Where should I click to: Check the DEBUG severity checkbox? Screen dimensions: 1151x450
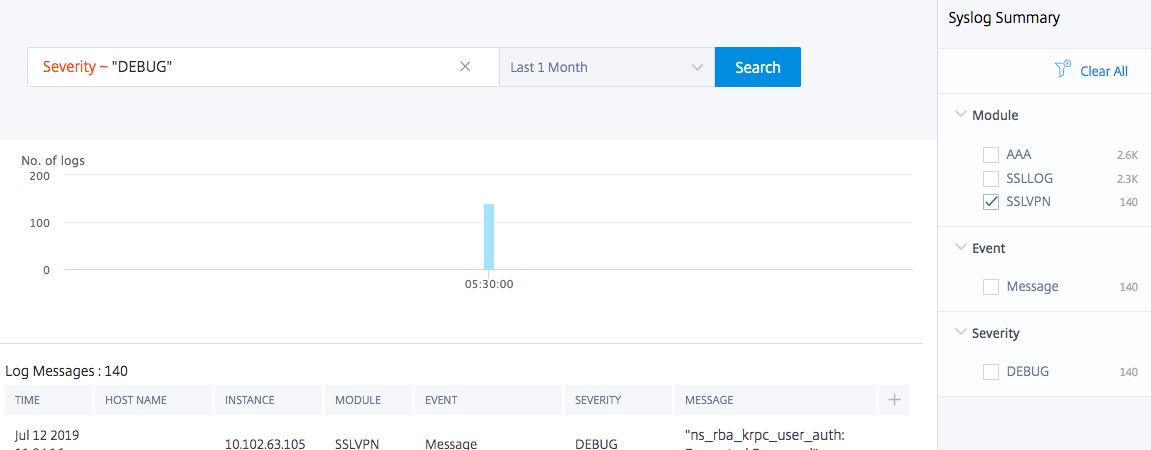(991, 372)
